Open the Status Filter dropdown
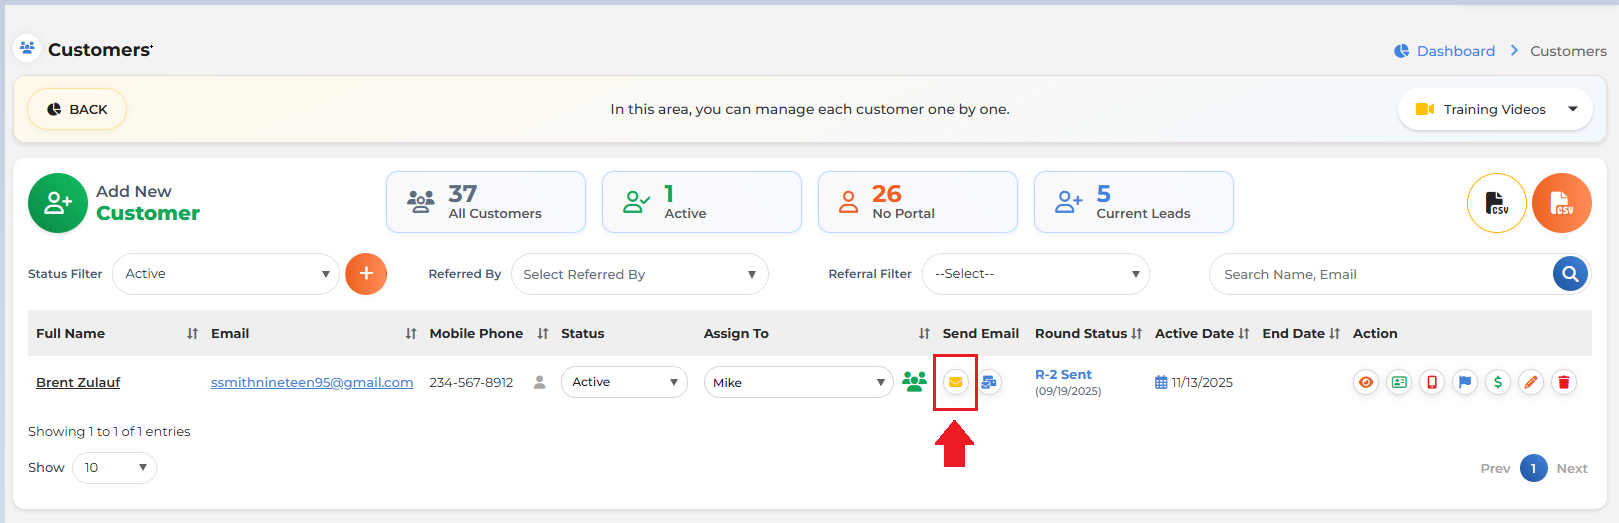This screenshot has width=1619, height=523. [226, 274]
